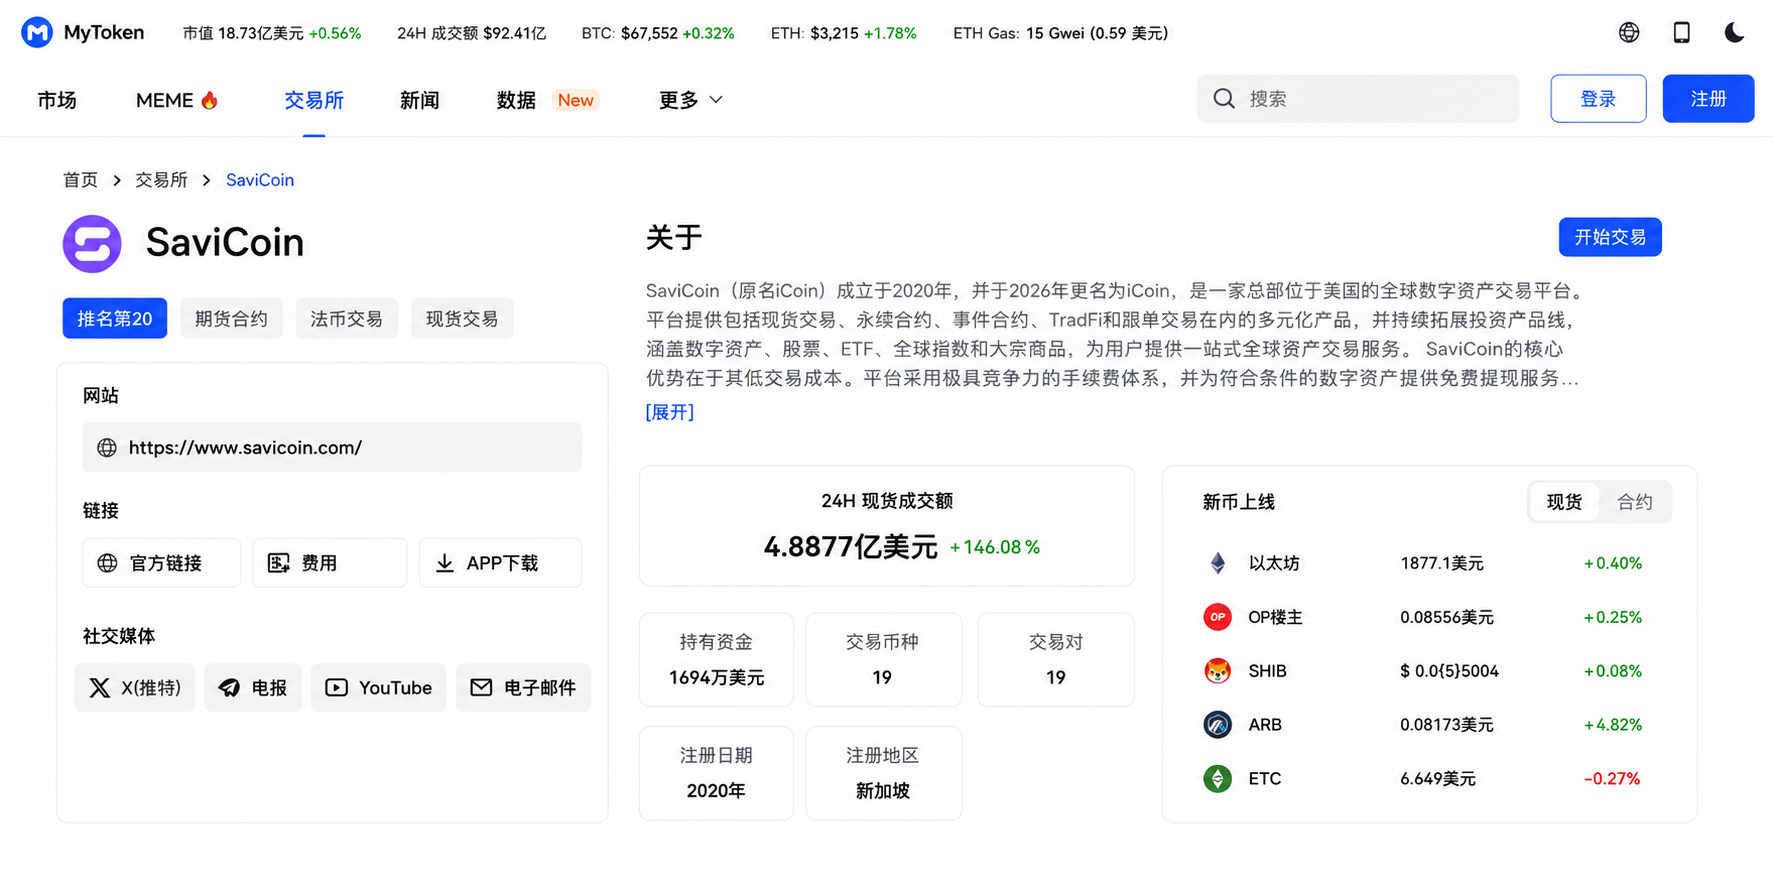Click the 排名第20 rank tag
The image size is (1774, 887).
click(x=115, y=319)
